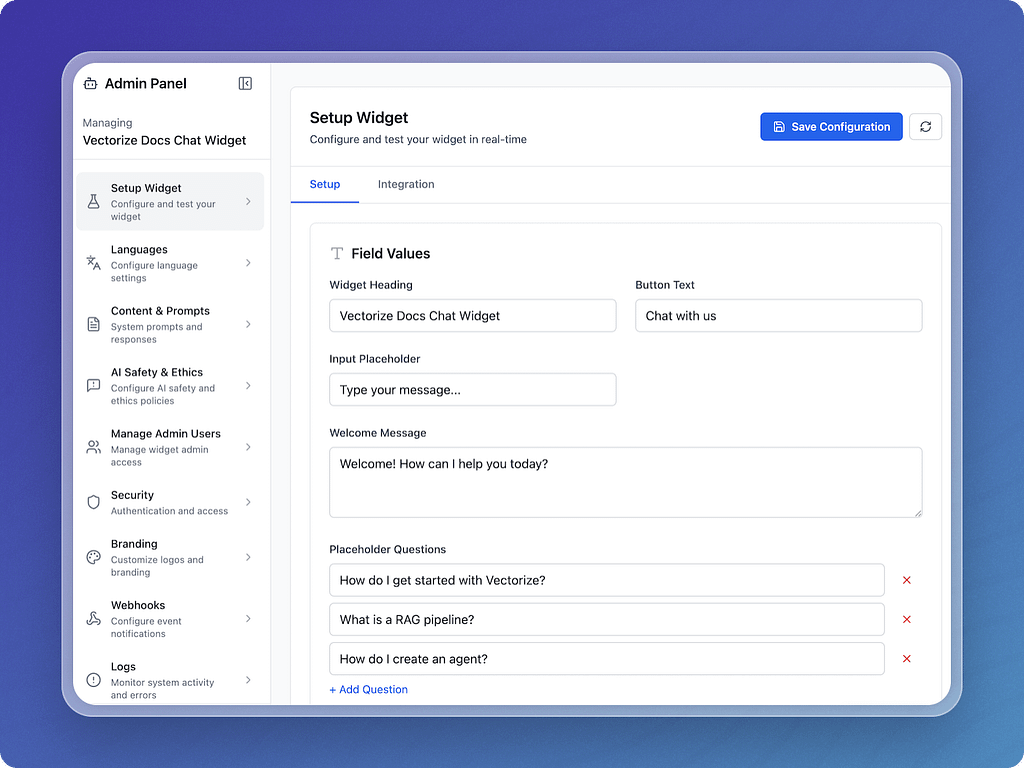The image size is (1024, 768).
Task: Click the Widget Heading input field
Action: point(473,316)
